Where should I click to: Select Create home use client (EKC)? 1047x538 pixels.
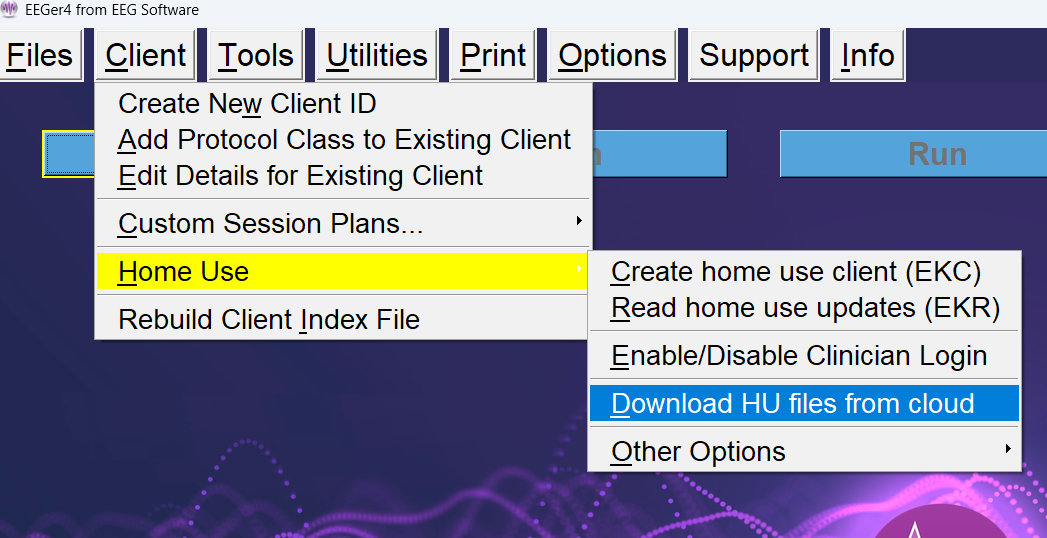(804, 271)
